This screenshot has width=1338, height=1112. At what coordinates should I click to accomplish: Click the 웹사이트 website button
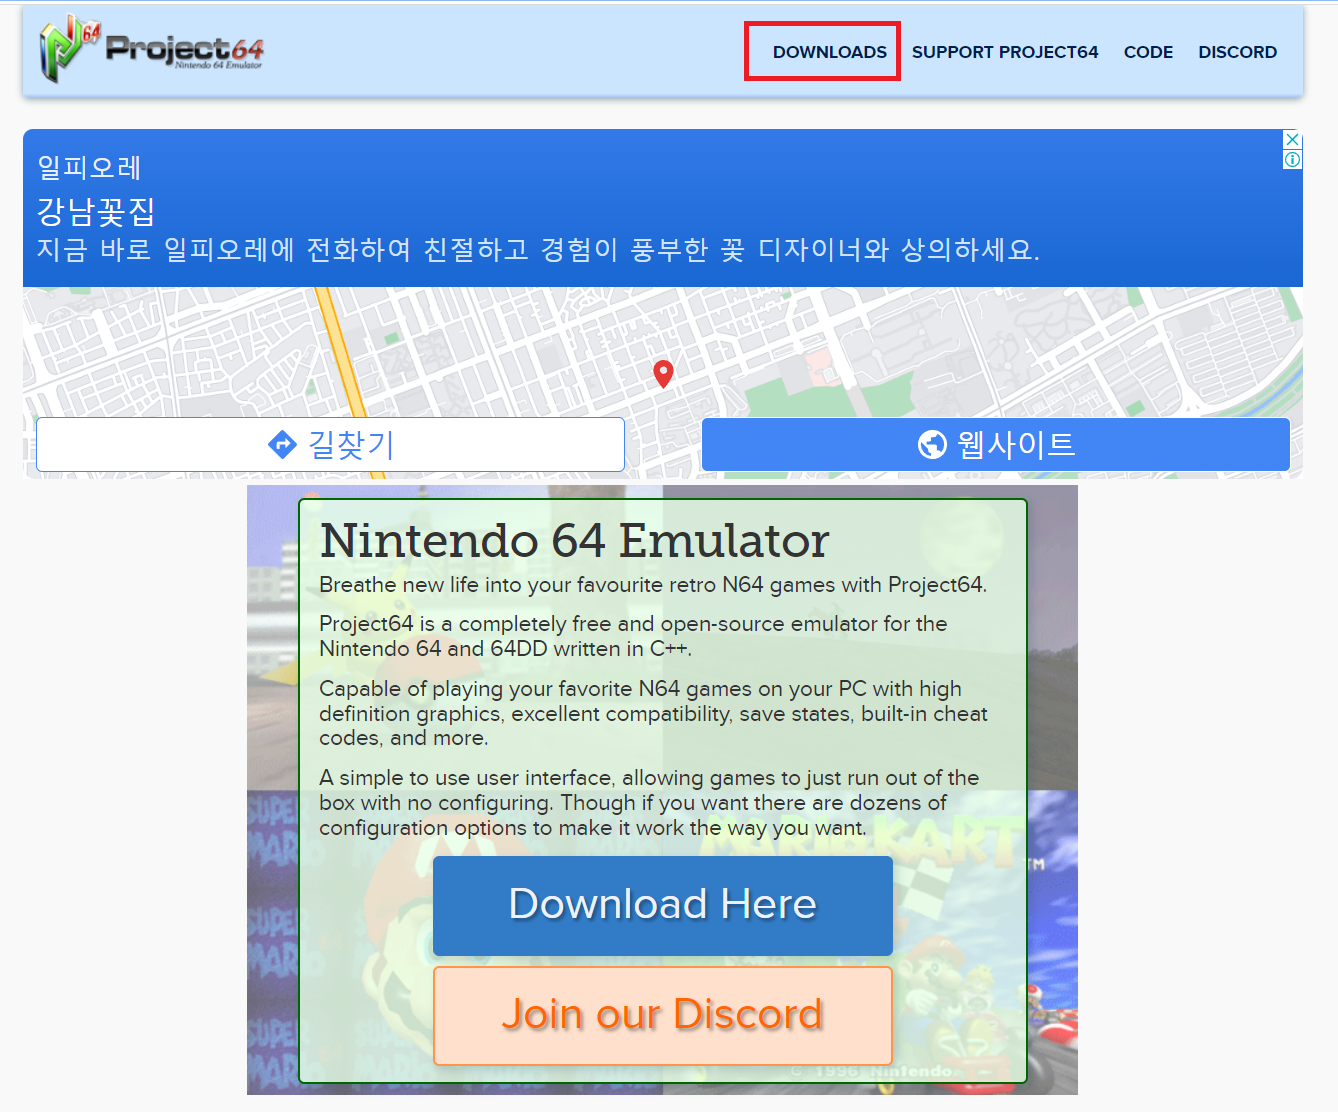996,444
